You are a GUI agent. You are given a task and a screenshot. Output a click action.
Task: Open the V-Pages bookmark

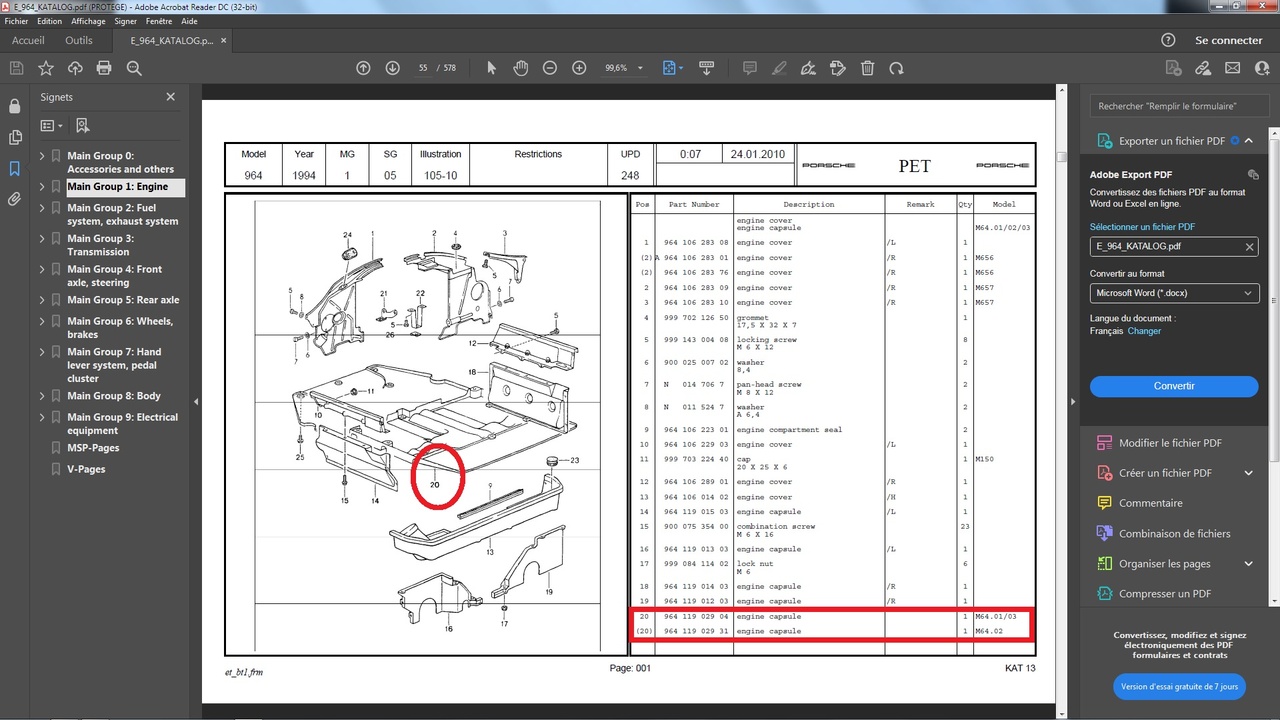pyautogui.click(x=86, y=469)
